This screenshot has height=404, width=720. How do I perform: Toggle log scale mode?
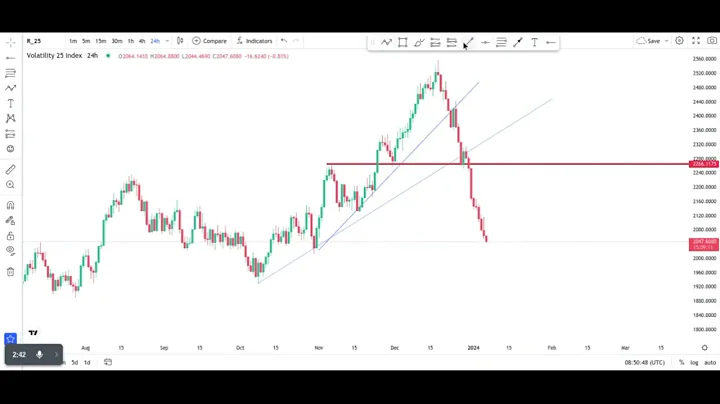694,362
